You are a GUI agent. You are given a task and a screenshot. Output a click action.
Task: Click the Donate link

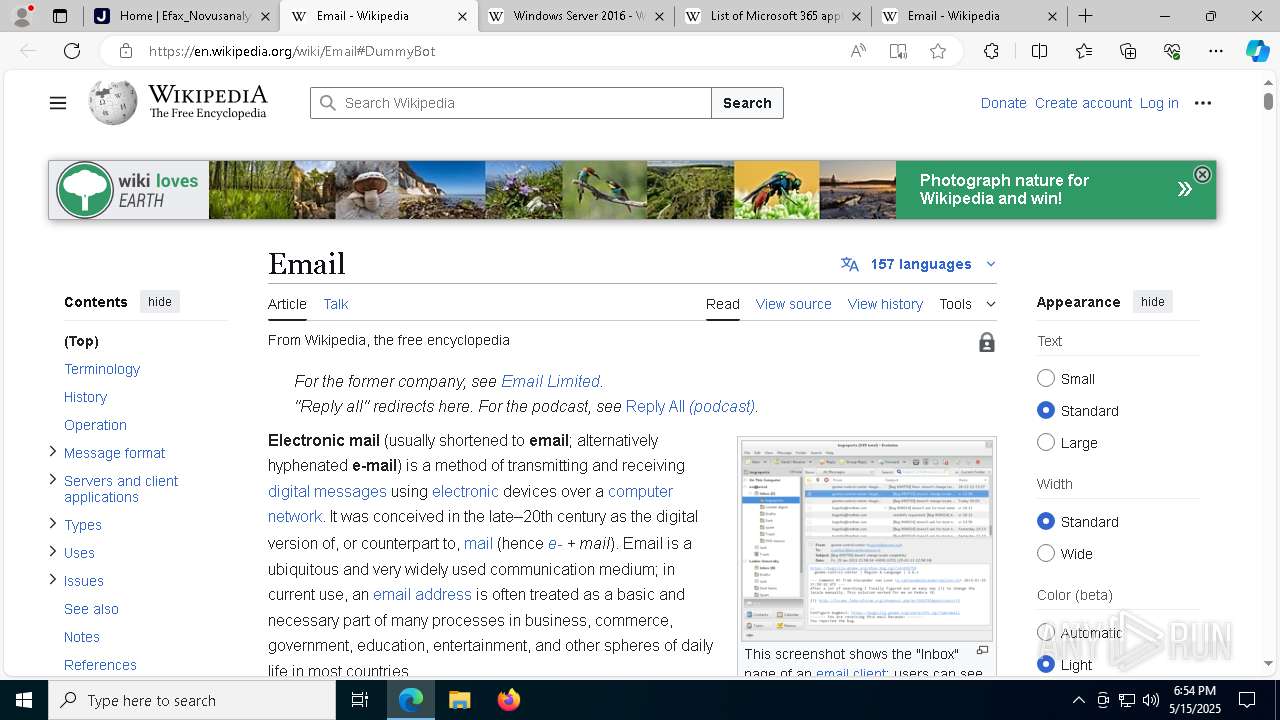click(x=1003, y=103)
